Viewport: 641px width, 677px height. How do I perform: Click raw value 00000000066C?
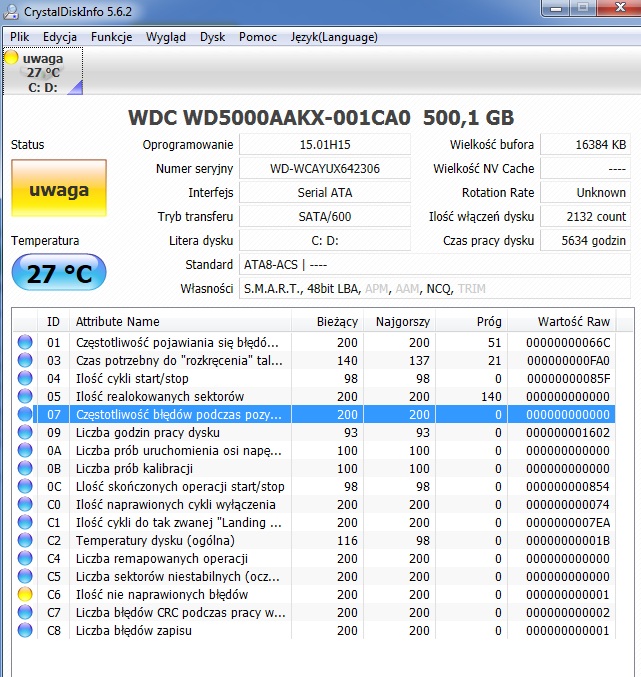[x=568, y=343]
